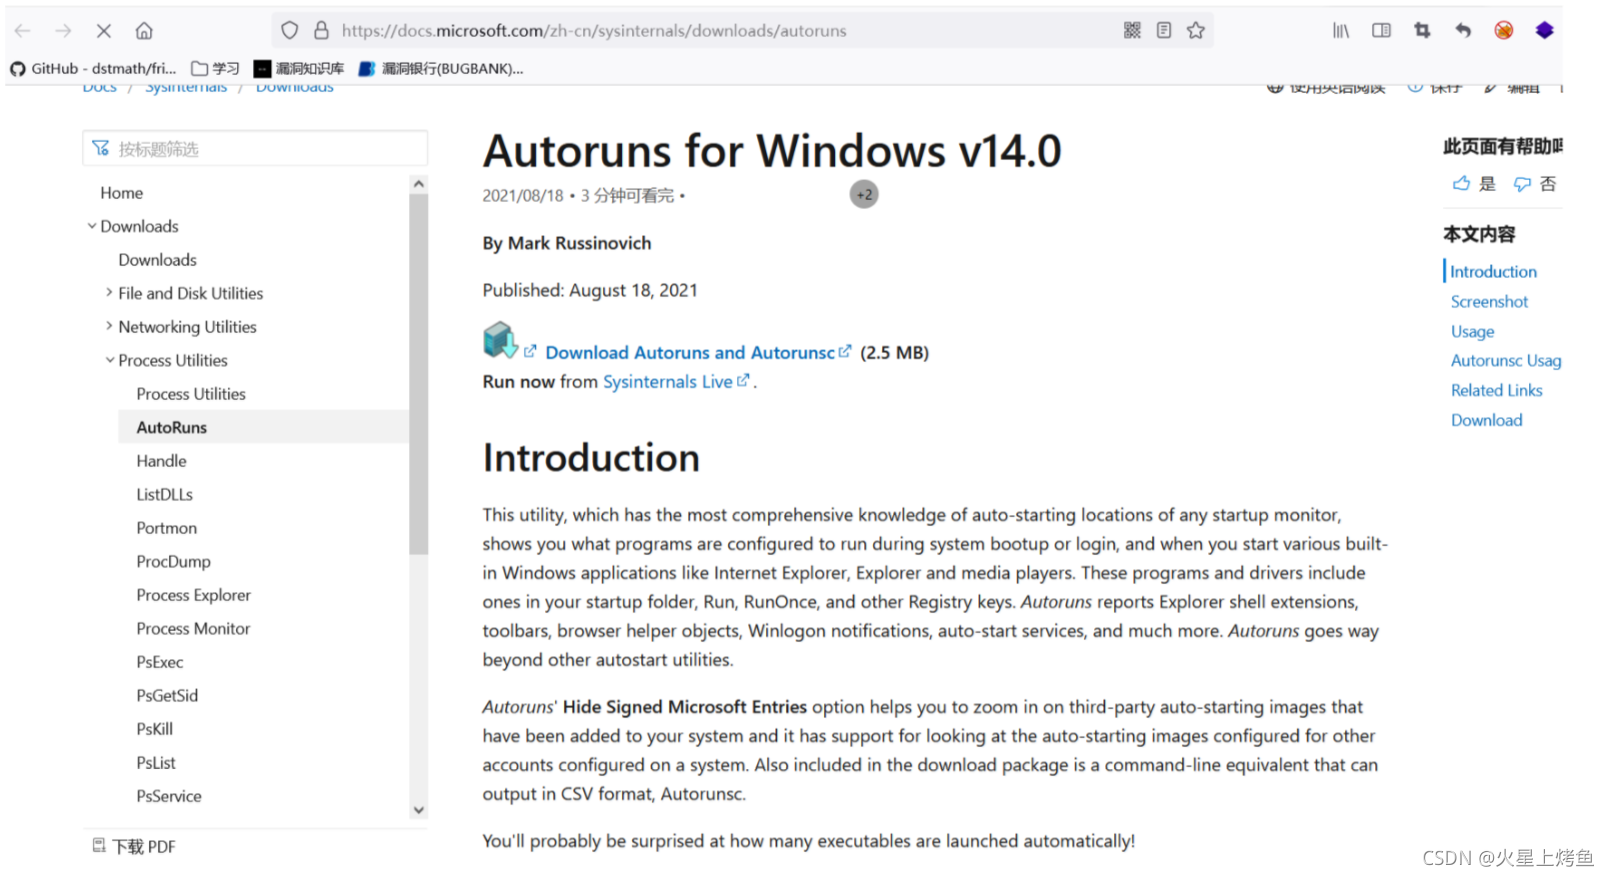The height and width of the screenshot is (876, 1609).
Task: Stop page loading with X button
Action: coord(103,31)
